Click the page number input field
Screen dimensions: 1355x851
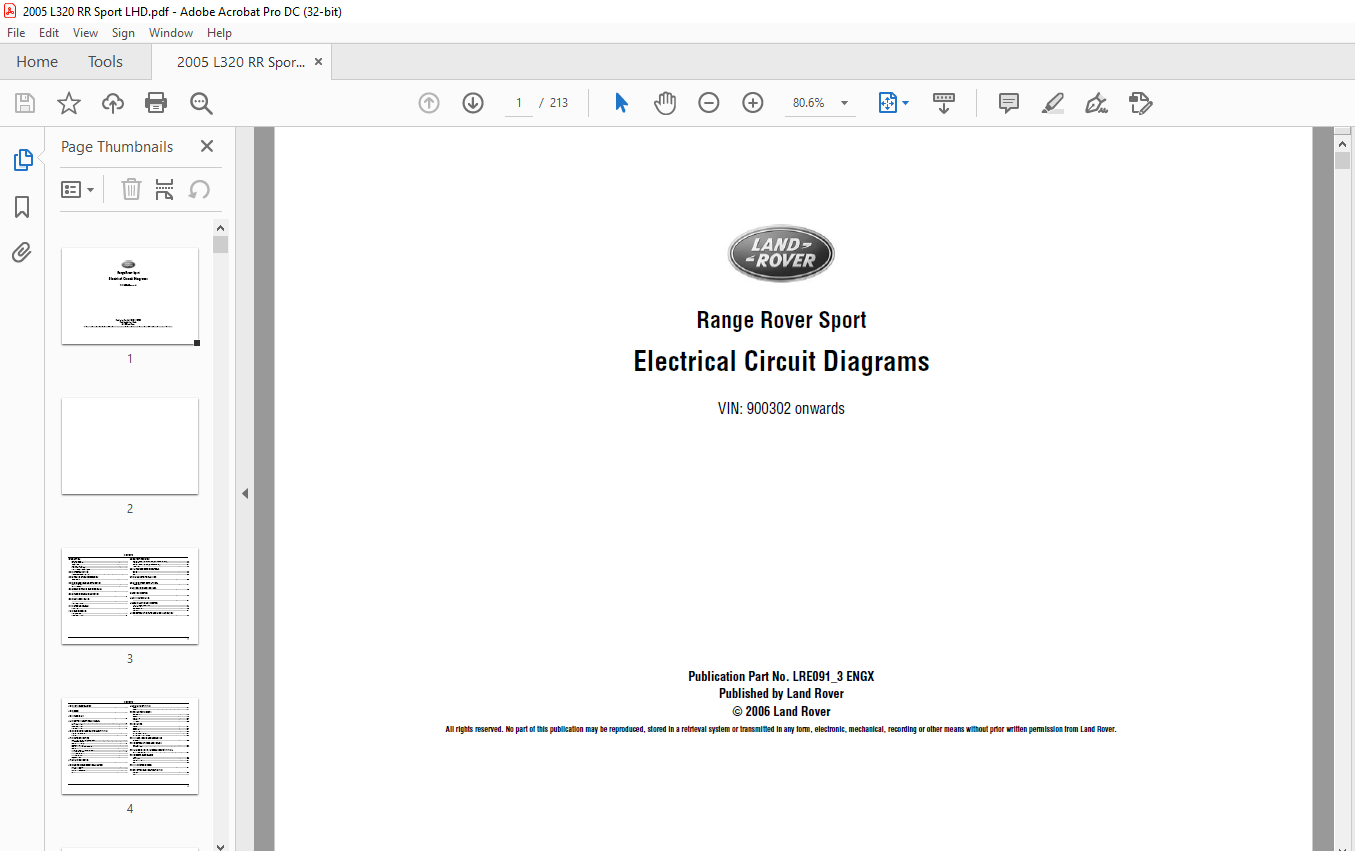pos(519,103)
